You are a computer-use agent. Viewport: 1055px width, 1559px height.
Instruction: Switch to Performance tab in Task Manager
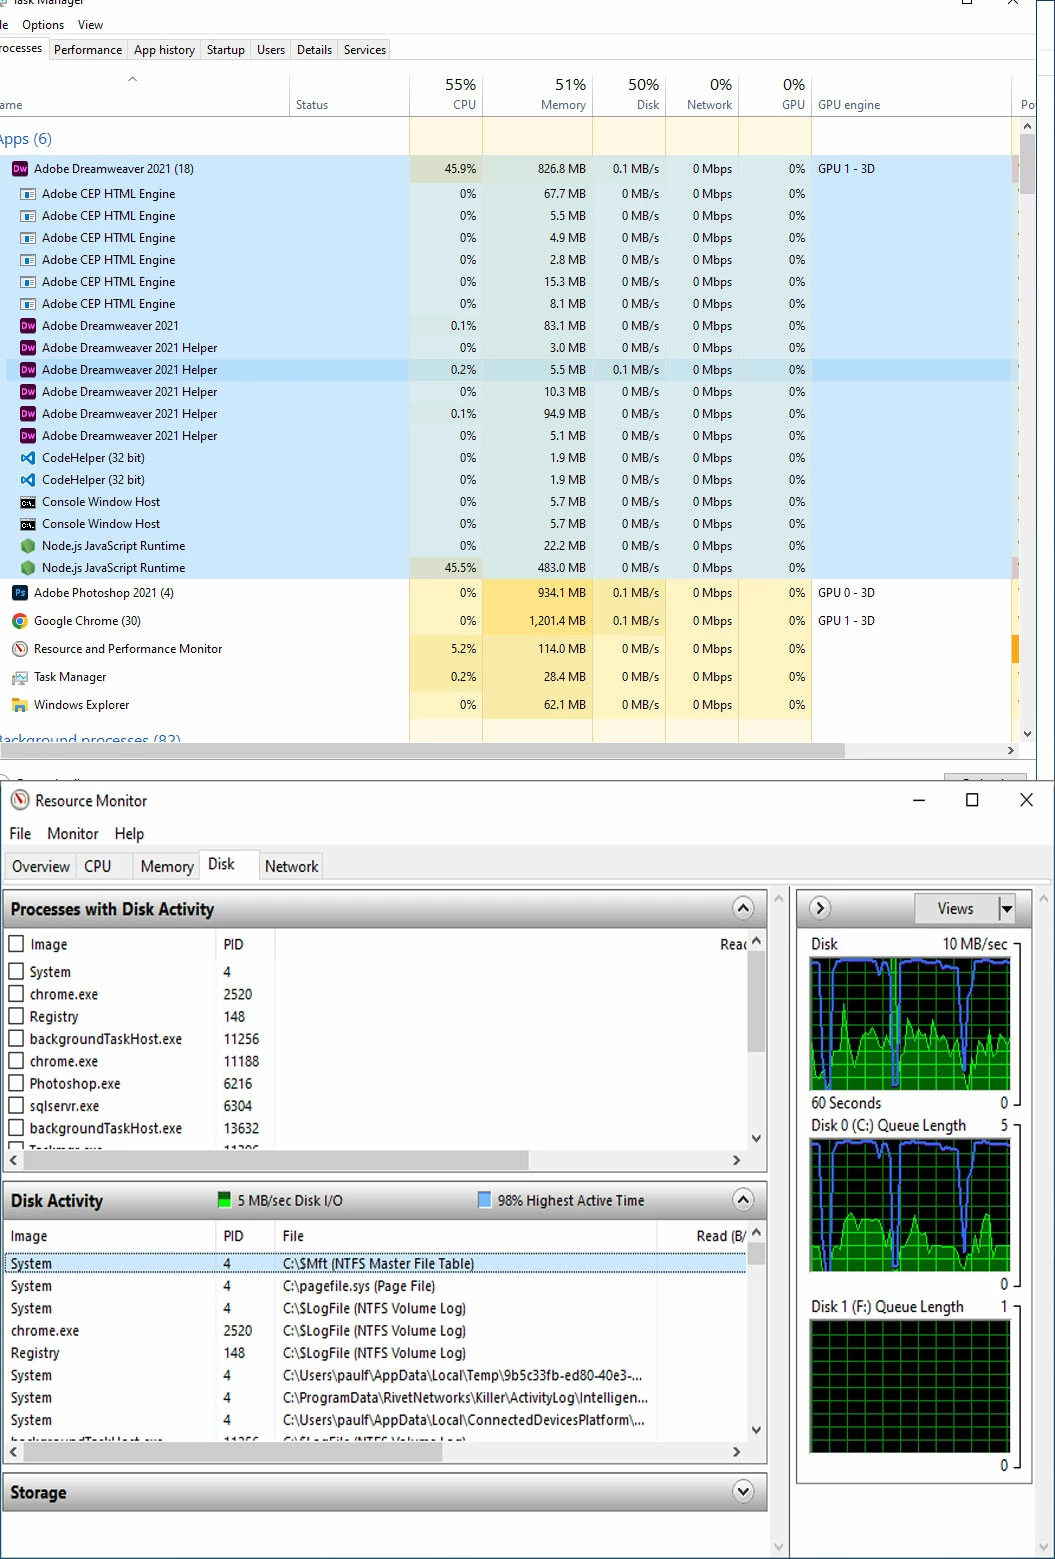(x=88, y=50)
